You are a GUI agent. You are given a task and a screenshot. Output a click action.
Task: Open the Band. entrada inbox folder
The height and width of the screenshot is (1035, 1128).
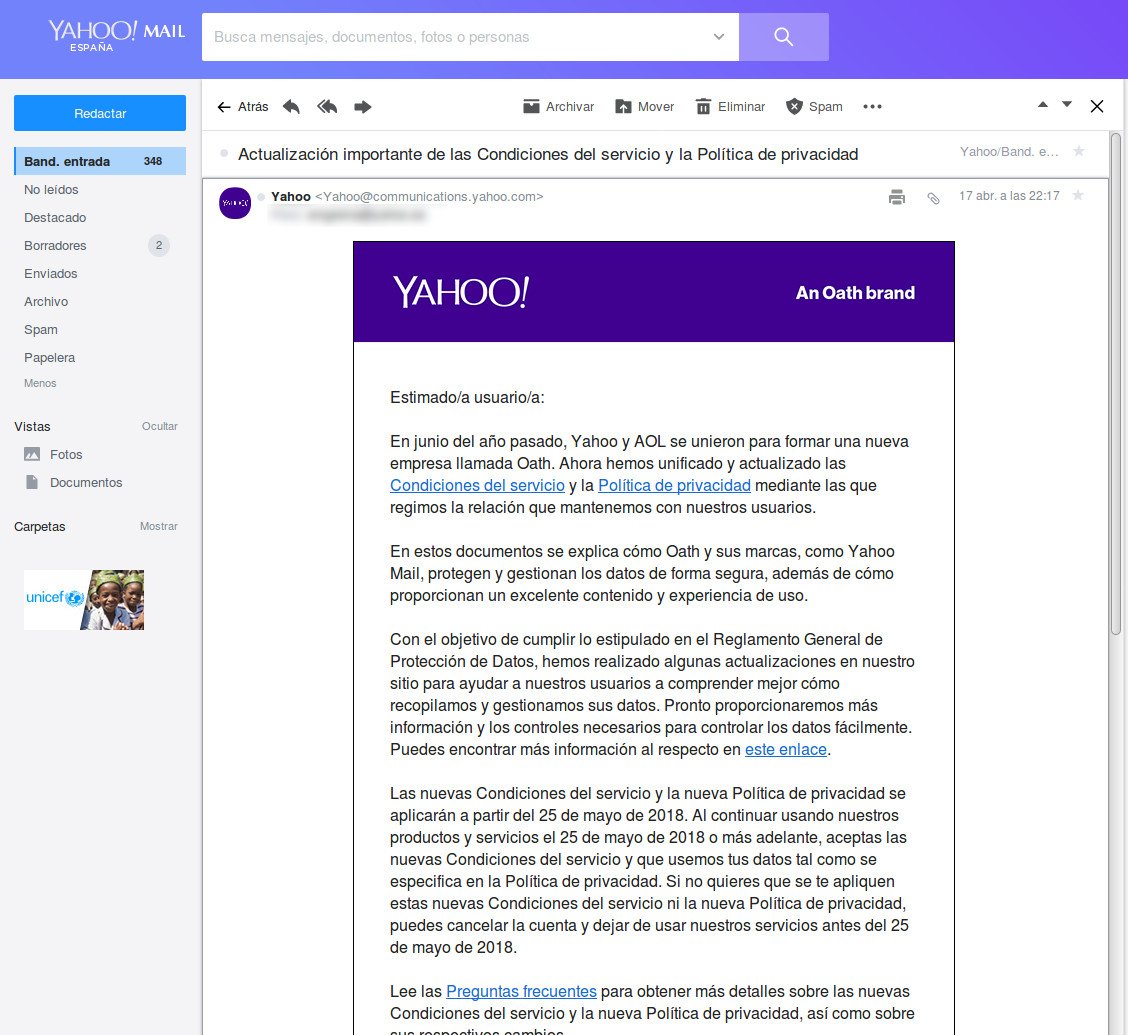point(100,161)
